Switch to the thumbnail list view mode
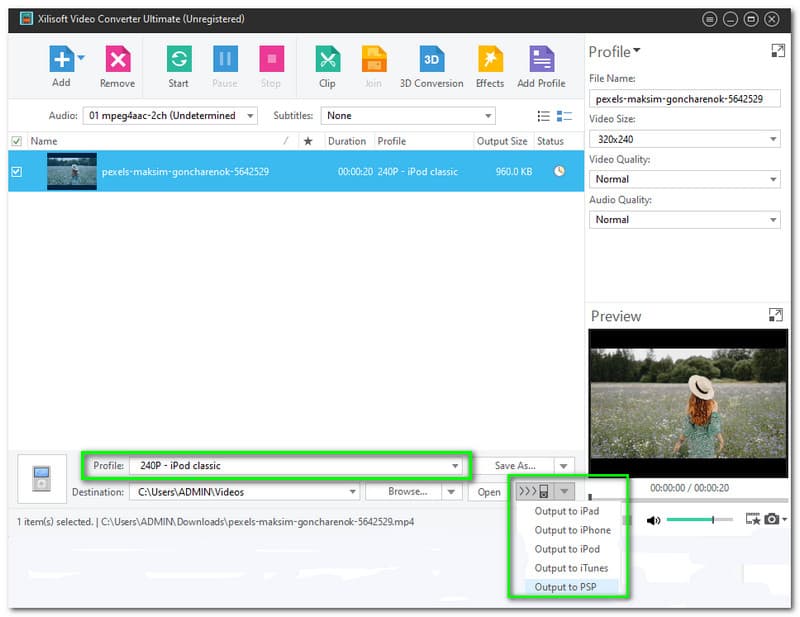The image size is (800, 617). coord(564,116)
